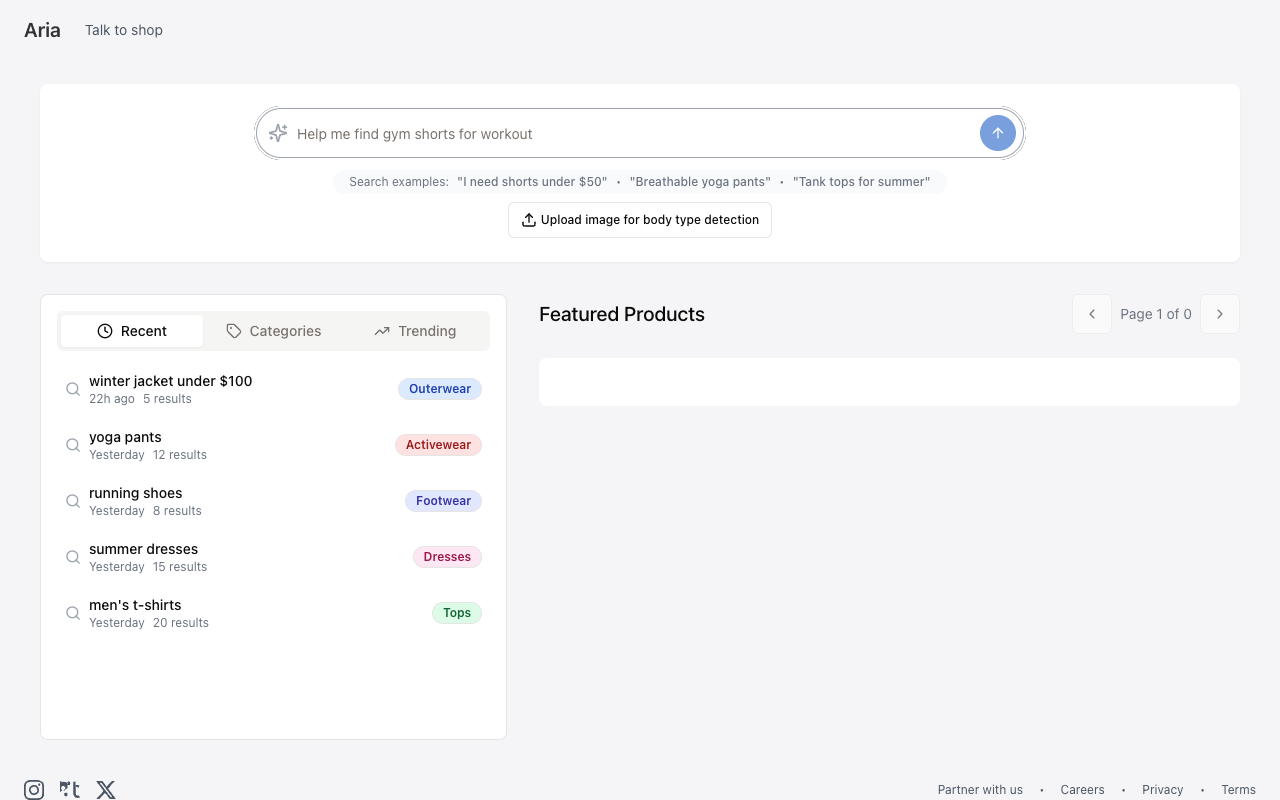Click search icon beside men's t-shirts
1280x800 pixels.
click(73, 613)
